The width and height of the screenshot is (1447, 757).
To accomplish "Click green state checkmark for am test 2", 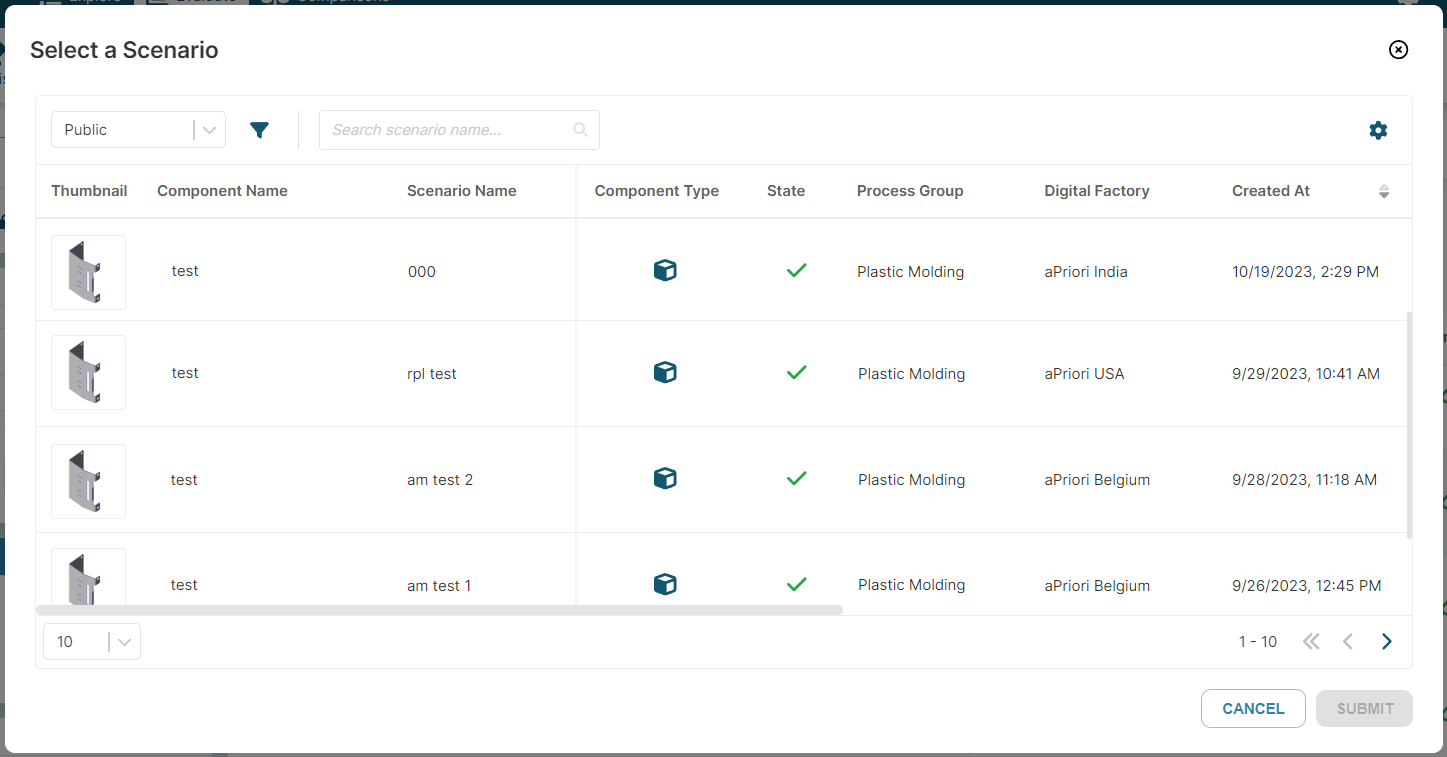I will [796, 478].
